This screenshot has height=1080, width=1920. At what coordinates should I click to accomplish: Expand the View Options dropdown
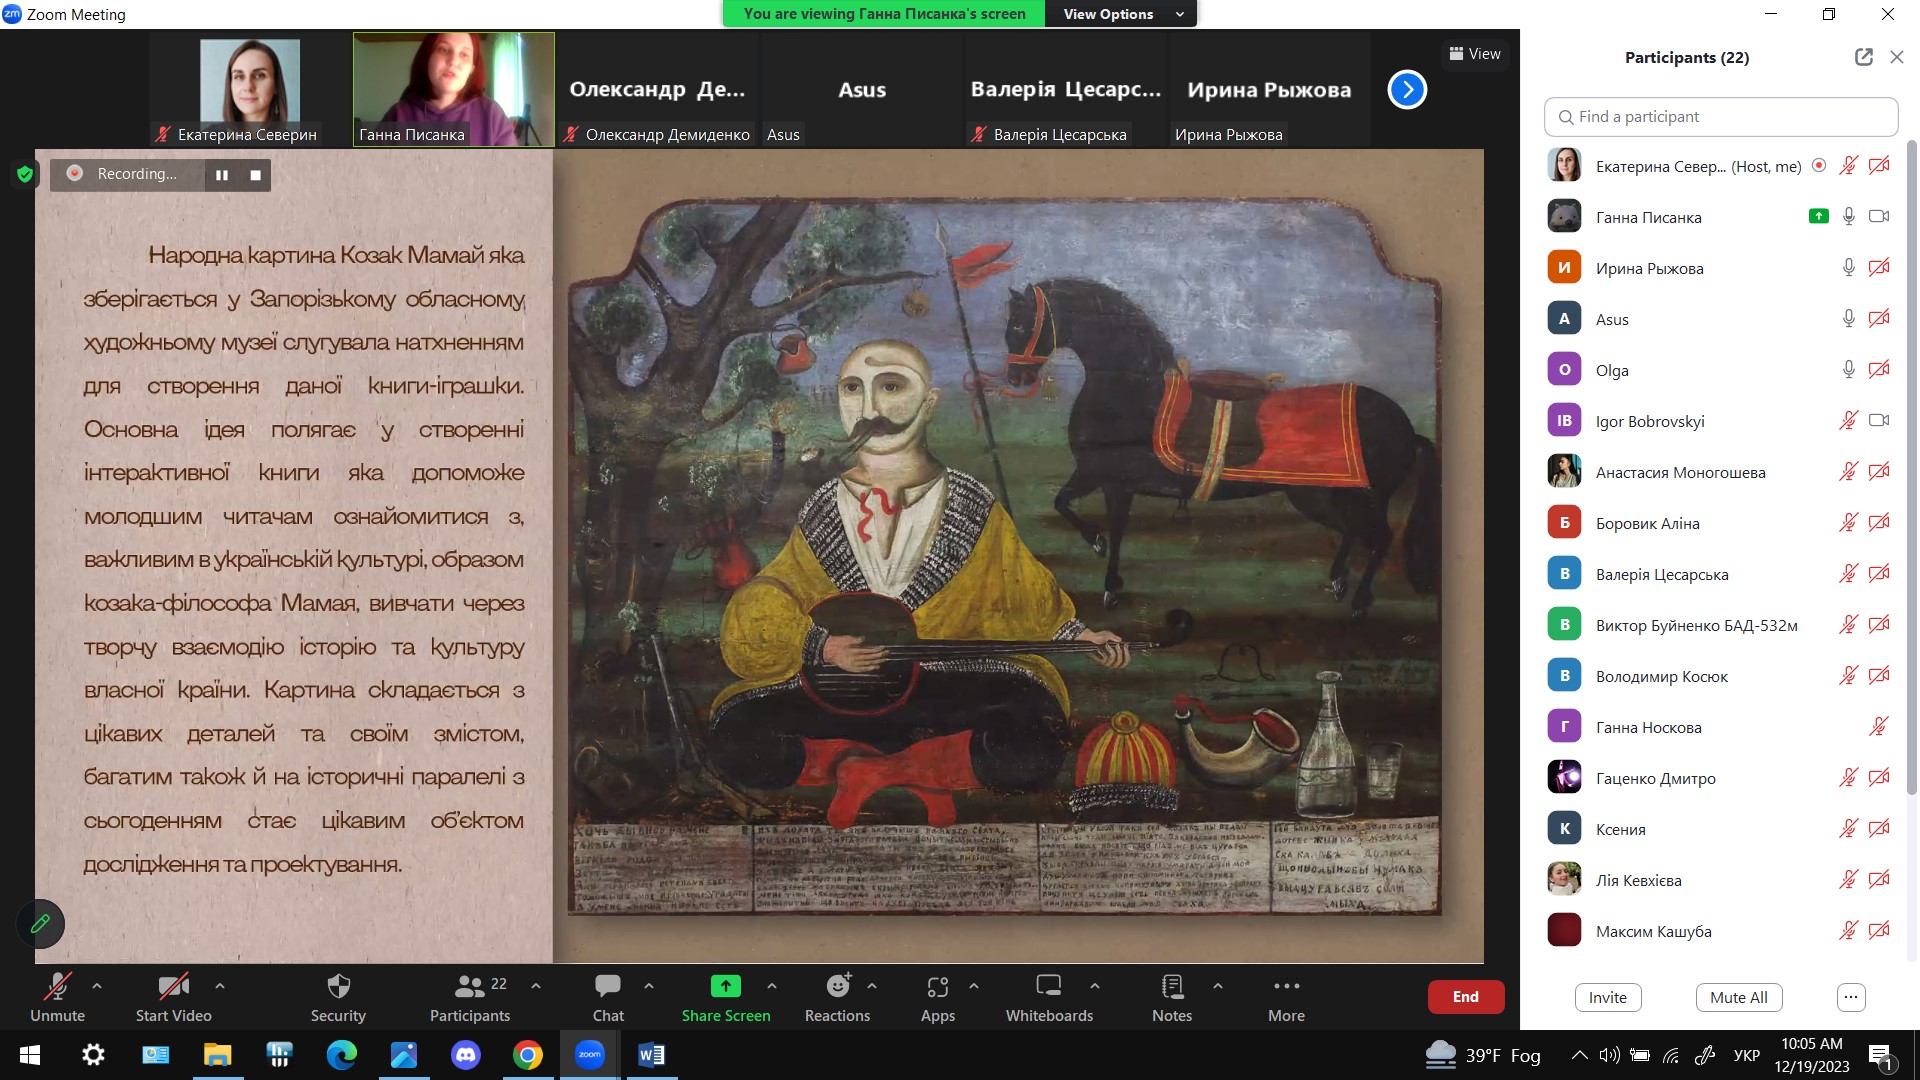1120,14
